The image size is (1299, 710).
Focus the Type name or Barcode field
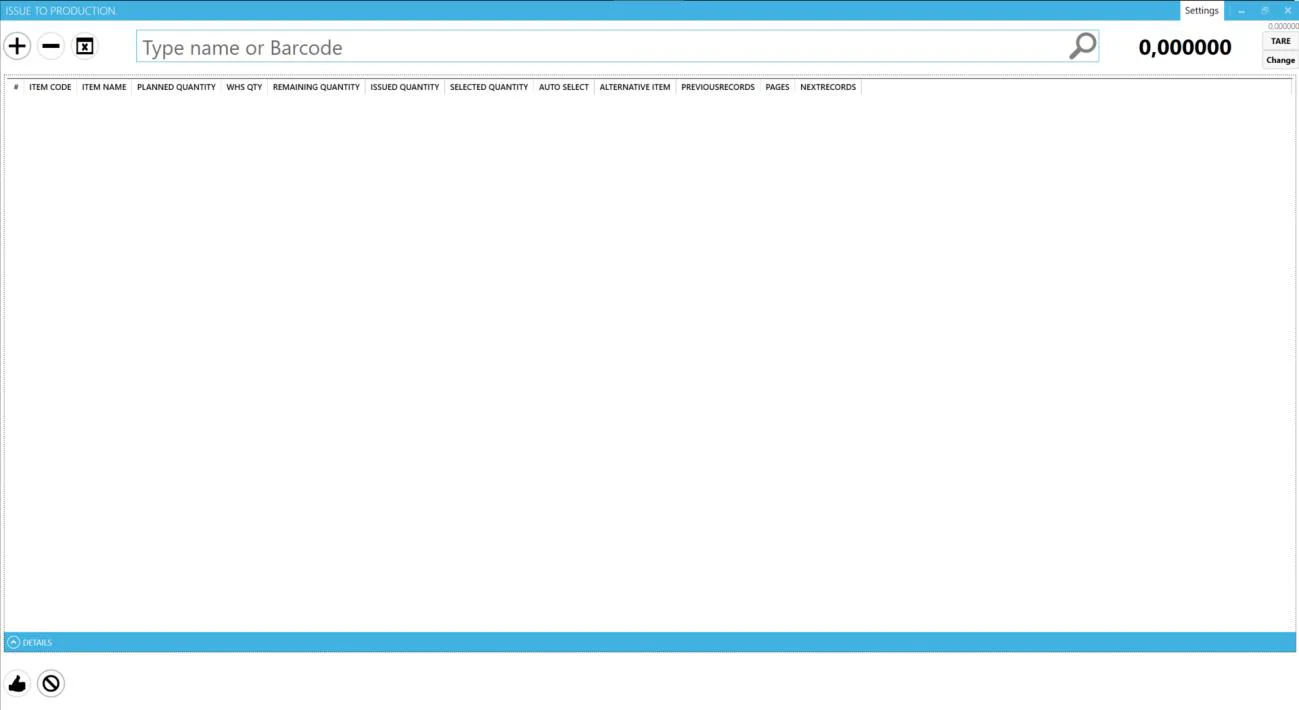coord(600,47)
